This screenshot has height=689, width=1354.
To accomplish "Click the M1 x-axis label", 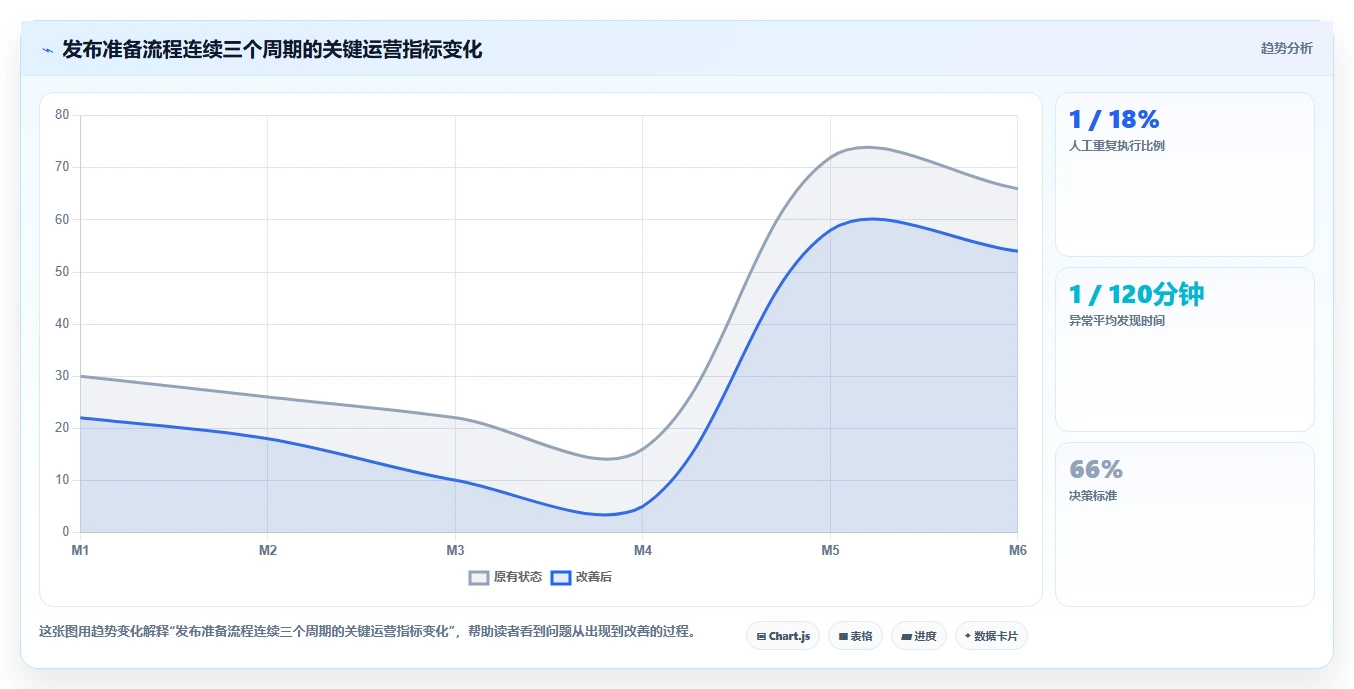I will tap(80, 550).
